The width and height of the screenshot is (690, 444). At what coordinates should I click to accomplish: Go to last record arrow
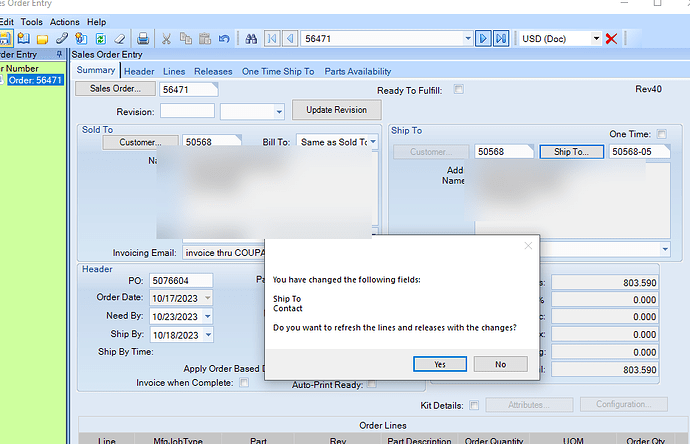[x=501, y=39]
